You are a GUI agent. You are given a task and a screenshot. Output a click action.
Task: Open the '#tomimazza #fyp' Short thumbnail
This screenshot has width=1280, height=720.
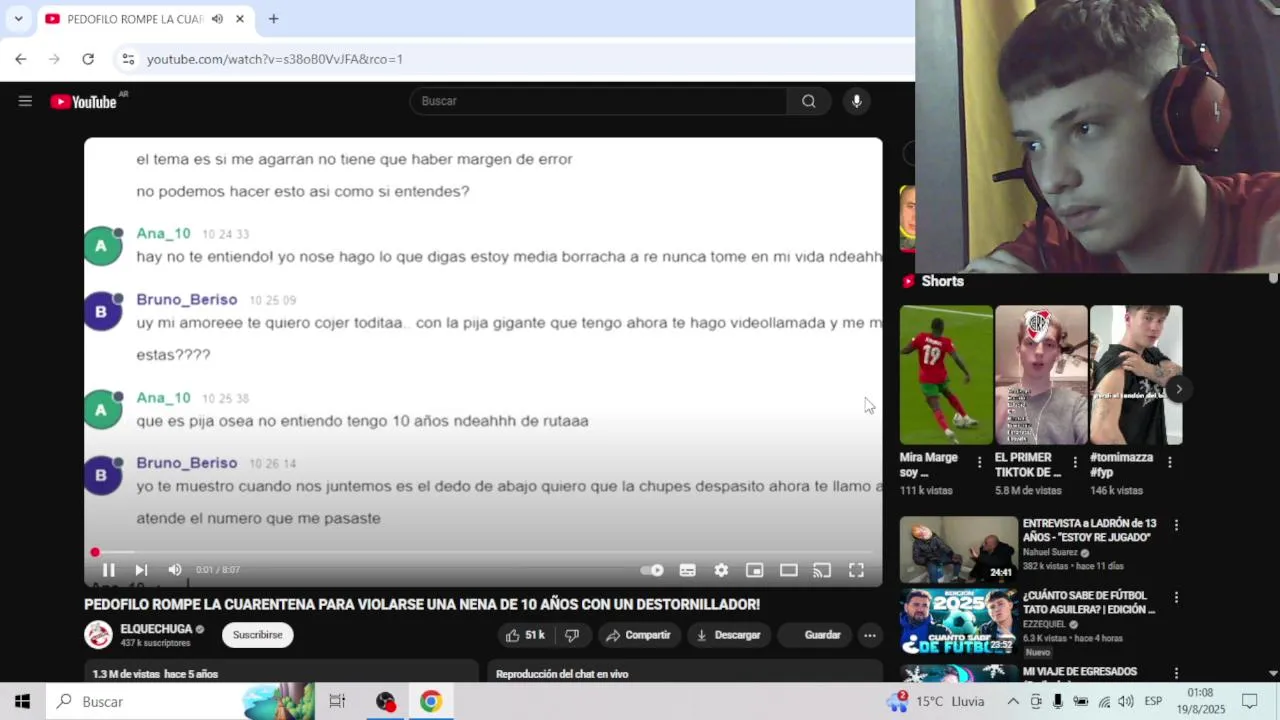[x=1136, y=375]
